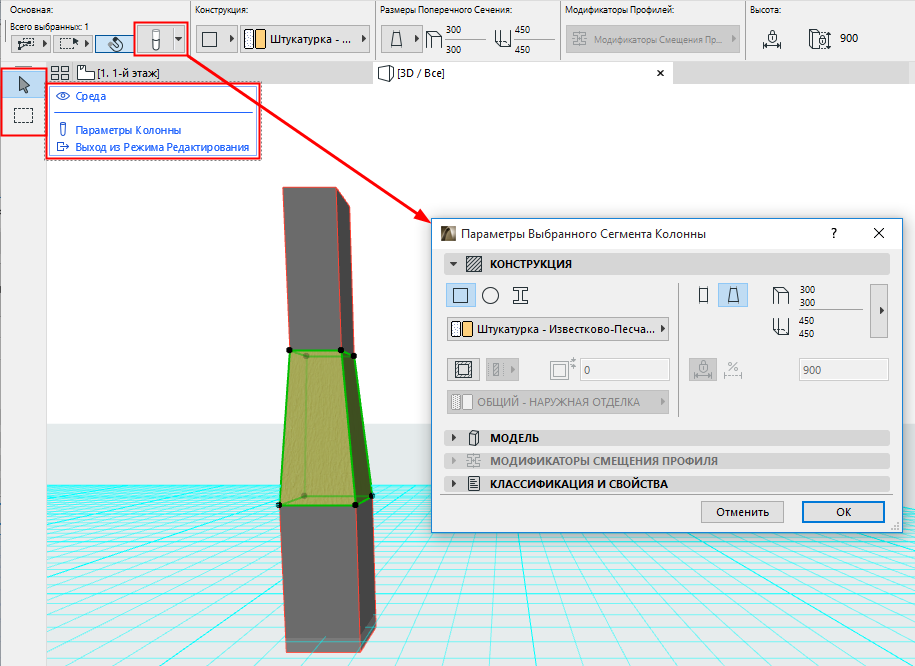Click the veneer thickness field showing 0
The width and height of the screenshot is (915, 666).
coord(624,370)
